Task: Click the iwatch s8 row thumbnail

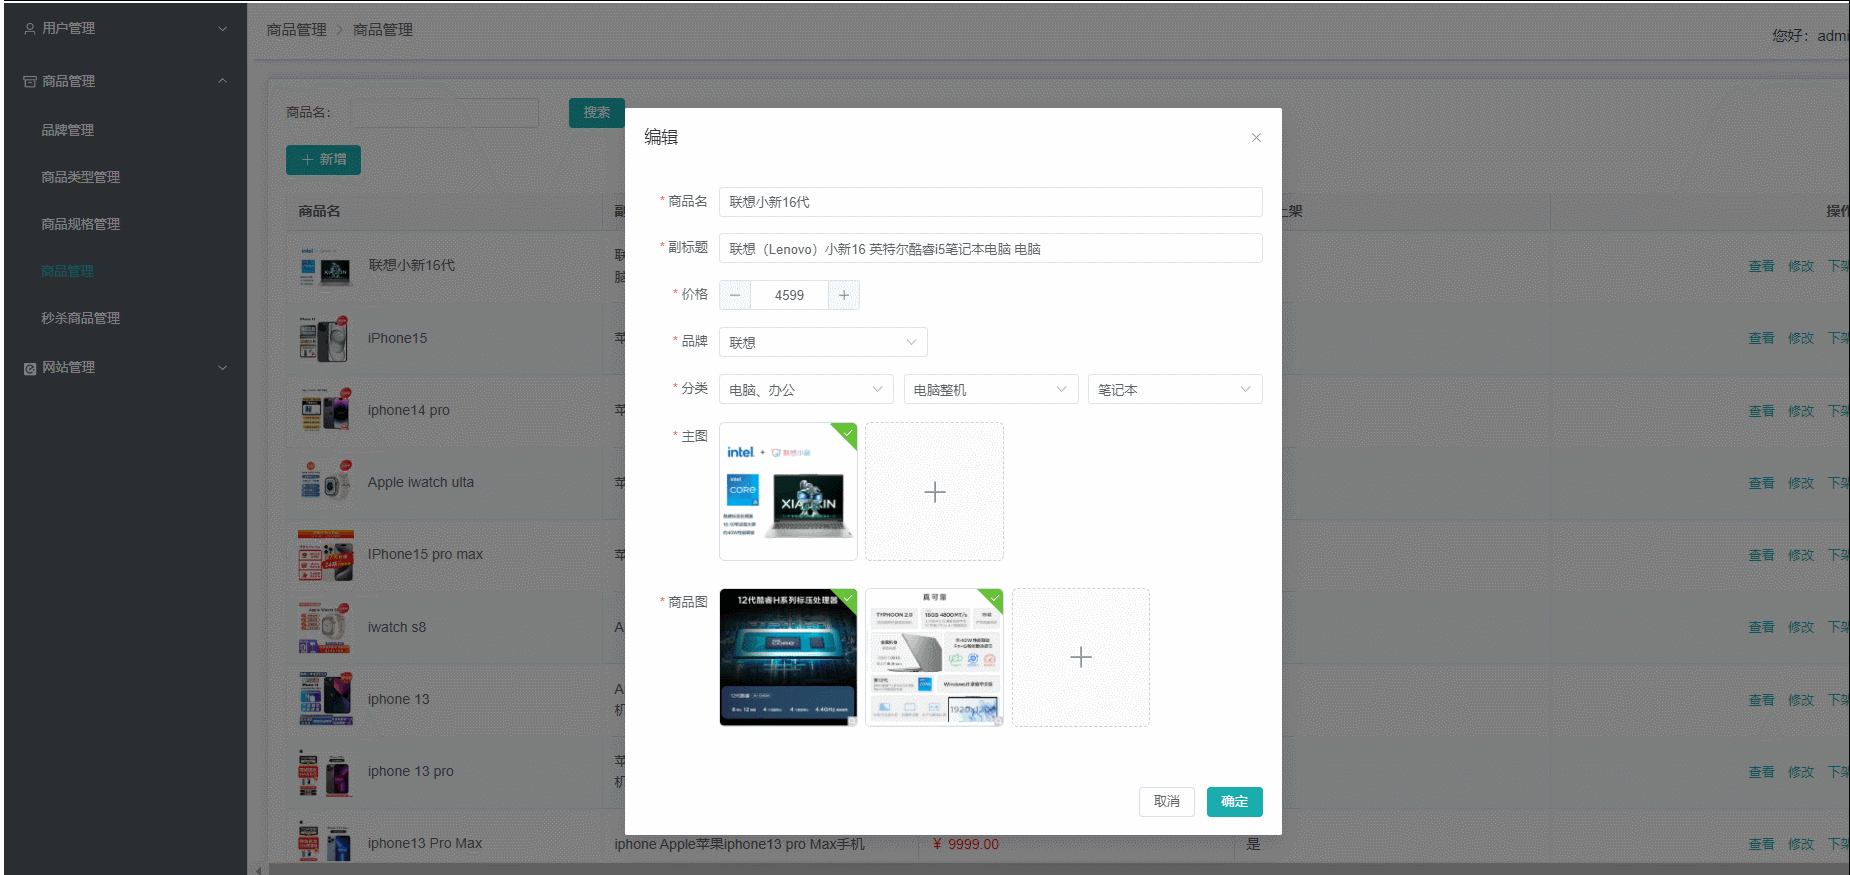Action: click(x=325, y=627)
